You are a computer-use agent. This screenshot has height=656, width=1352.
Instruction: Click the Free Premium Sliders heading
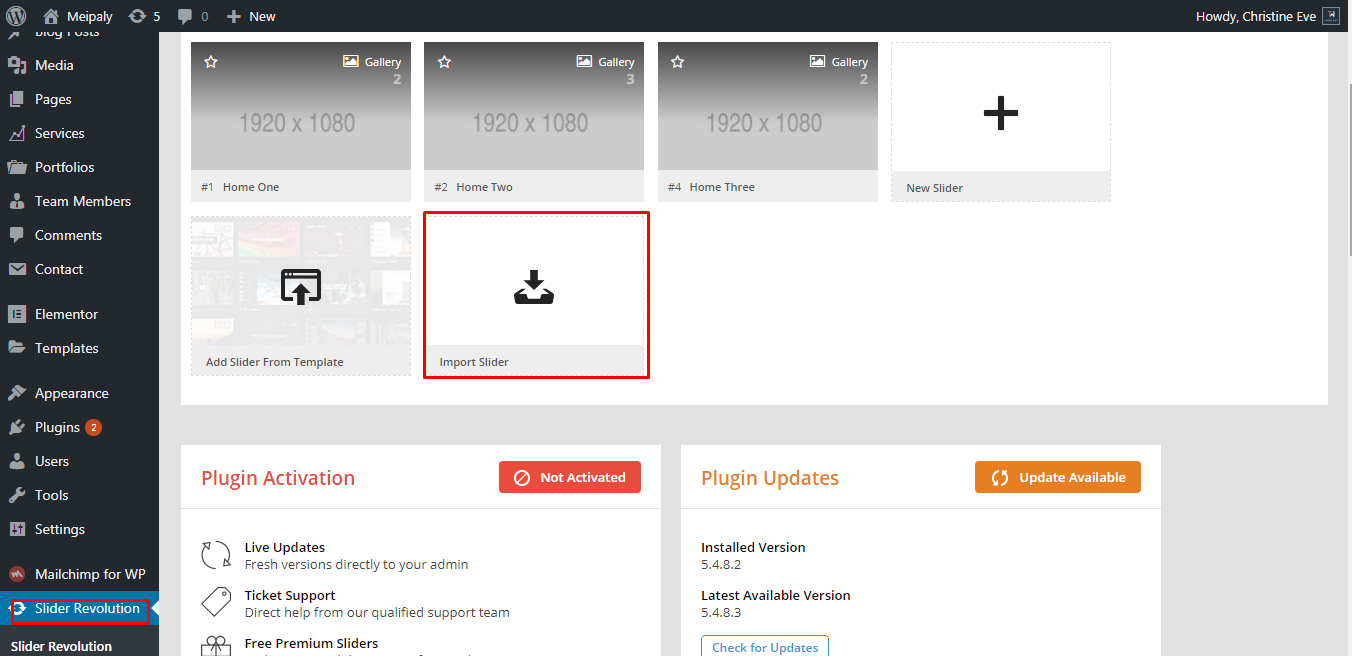(x=312, y=643)
